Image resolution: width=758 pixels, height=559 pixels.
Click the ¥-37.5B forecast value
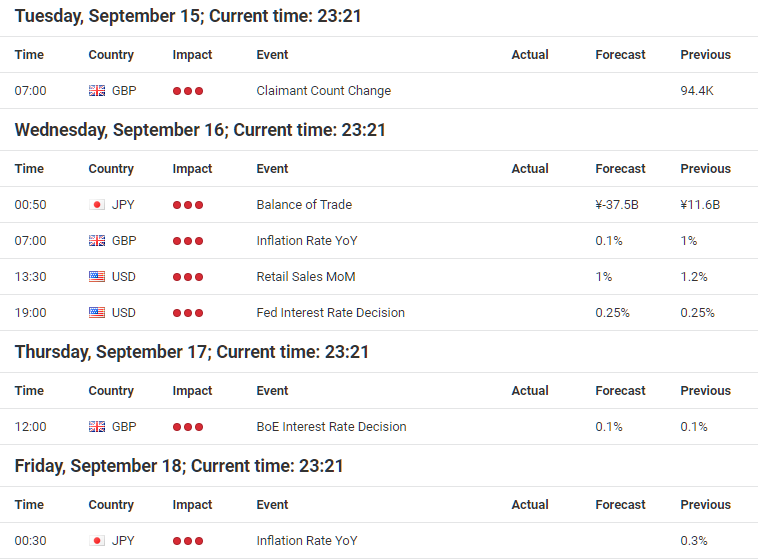tap(617, 205)
